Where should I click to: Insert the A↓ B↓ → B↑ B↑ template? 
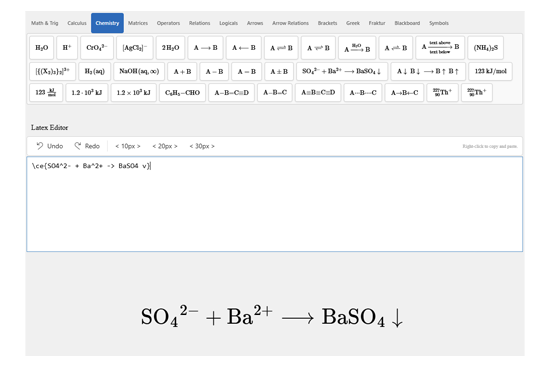(428, 72)
